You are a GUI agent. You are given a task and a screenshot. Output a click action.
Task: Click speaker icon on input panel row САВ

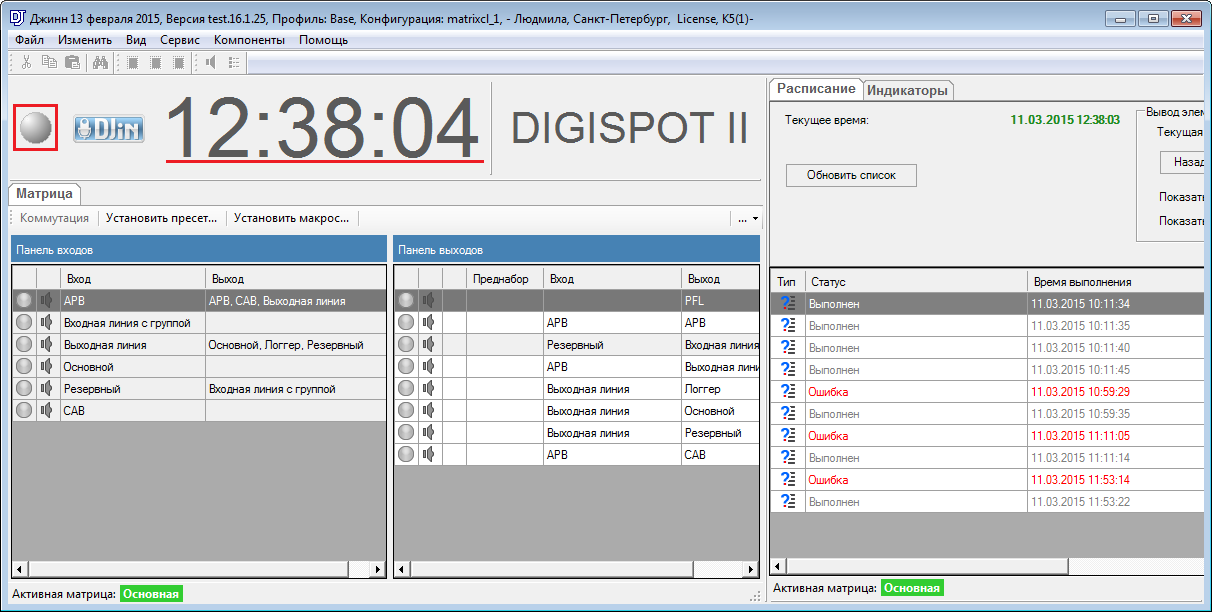pos(47,411)
